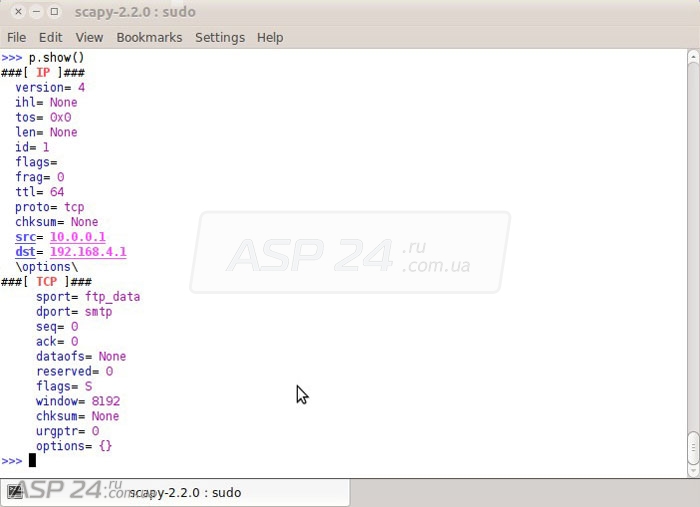700x507 pixels.
Task: Click the 10.0.0.1 source address link
Action: (x=78, y=237)
